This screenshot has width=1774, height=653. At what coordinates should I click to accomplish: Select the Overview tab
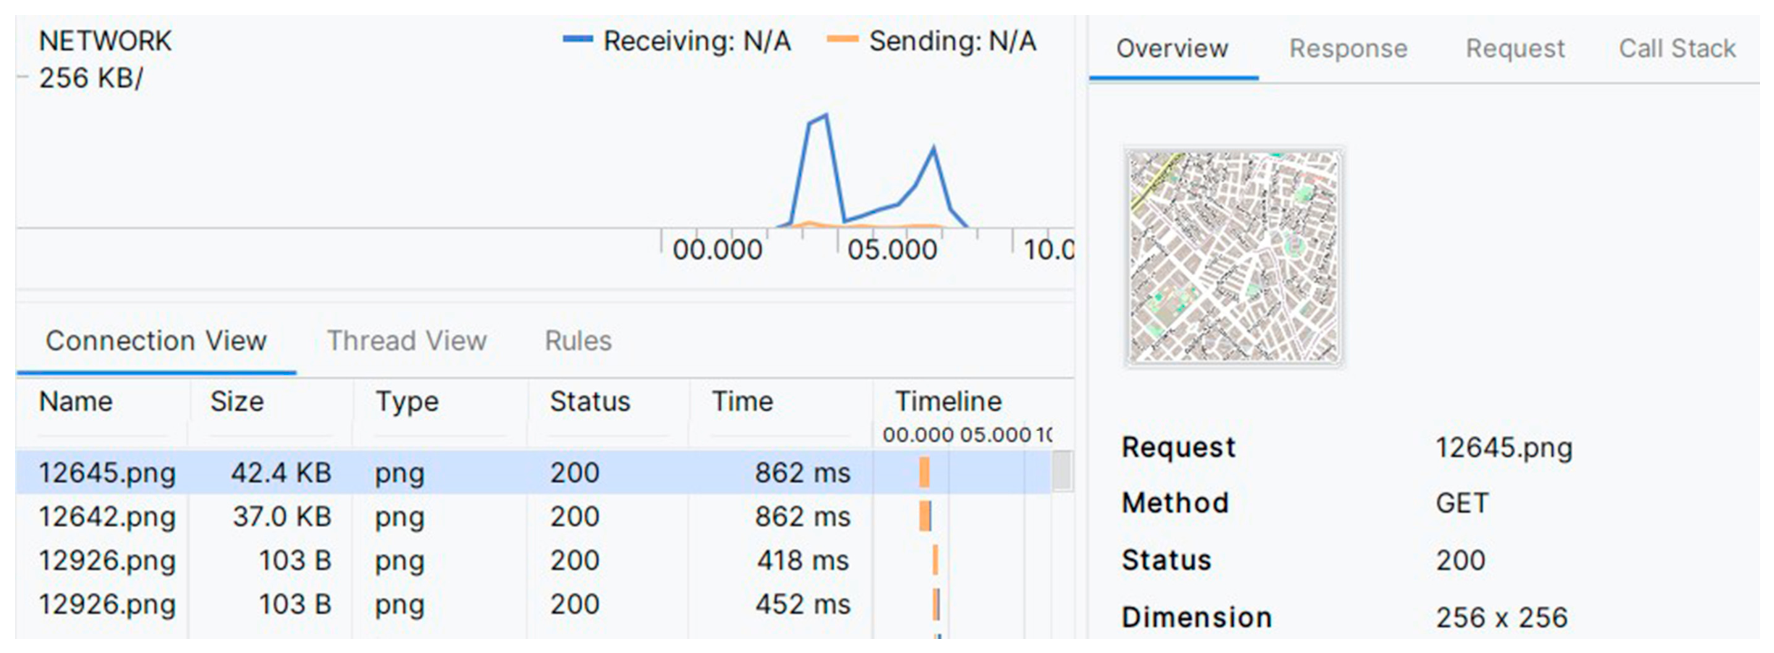tap(1172, 48)
